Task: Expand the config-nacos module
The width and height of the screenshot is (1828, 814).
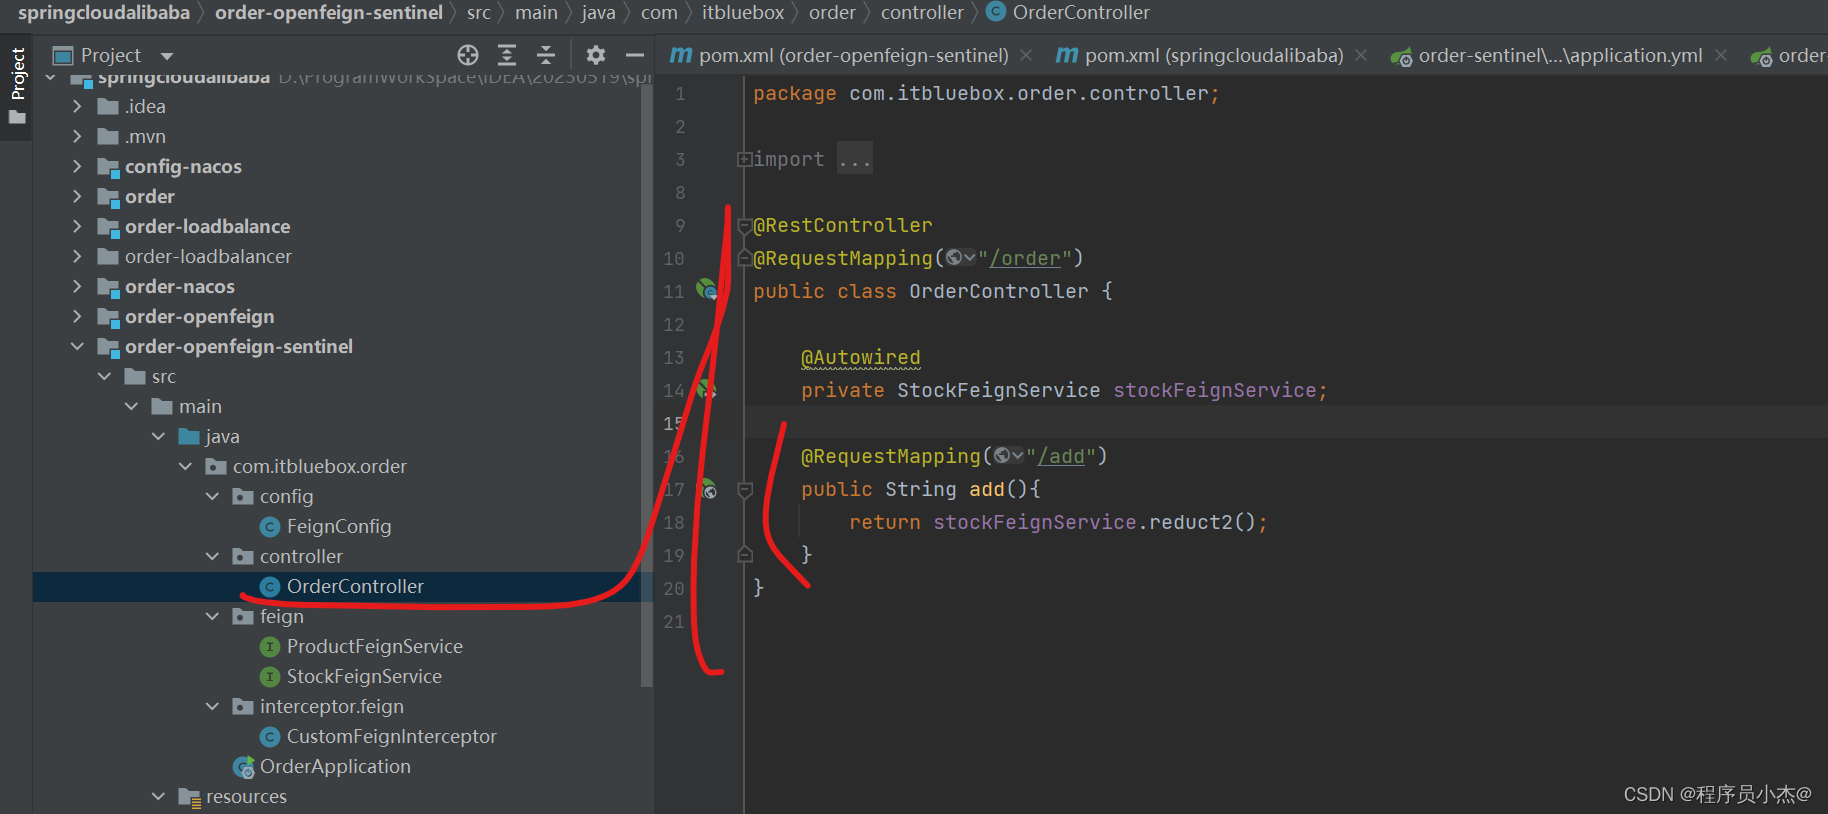Action: (x=77, y=166)
